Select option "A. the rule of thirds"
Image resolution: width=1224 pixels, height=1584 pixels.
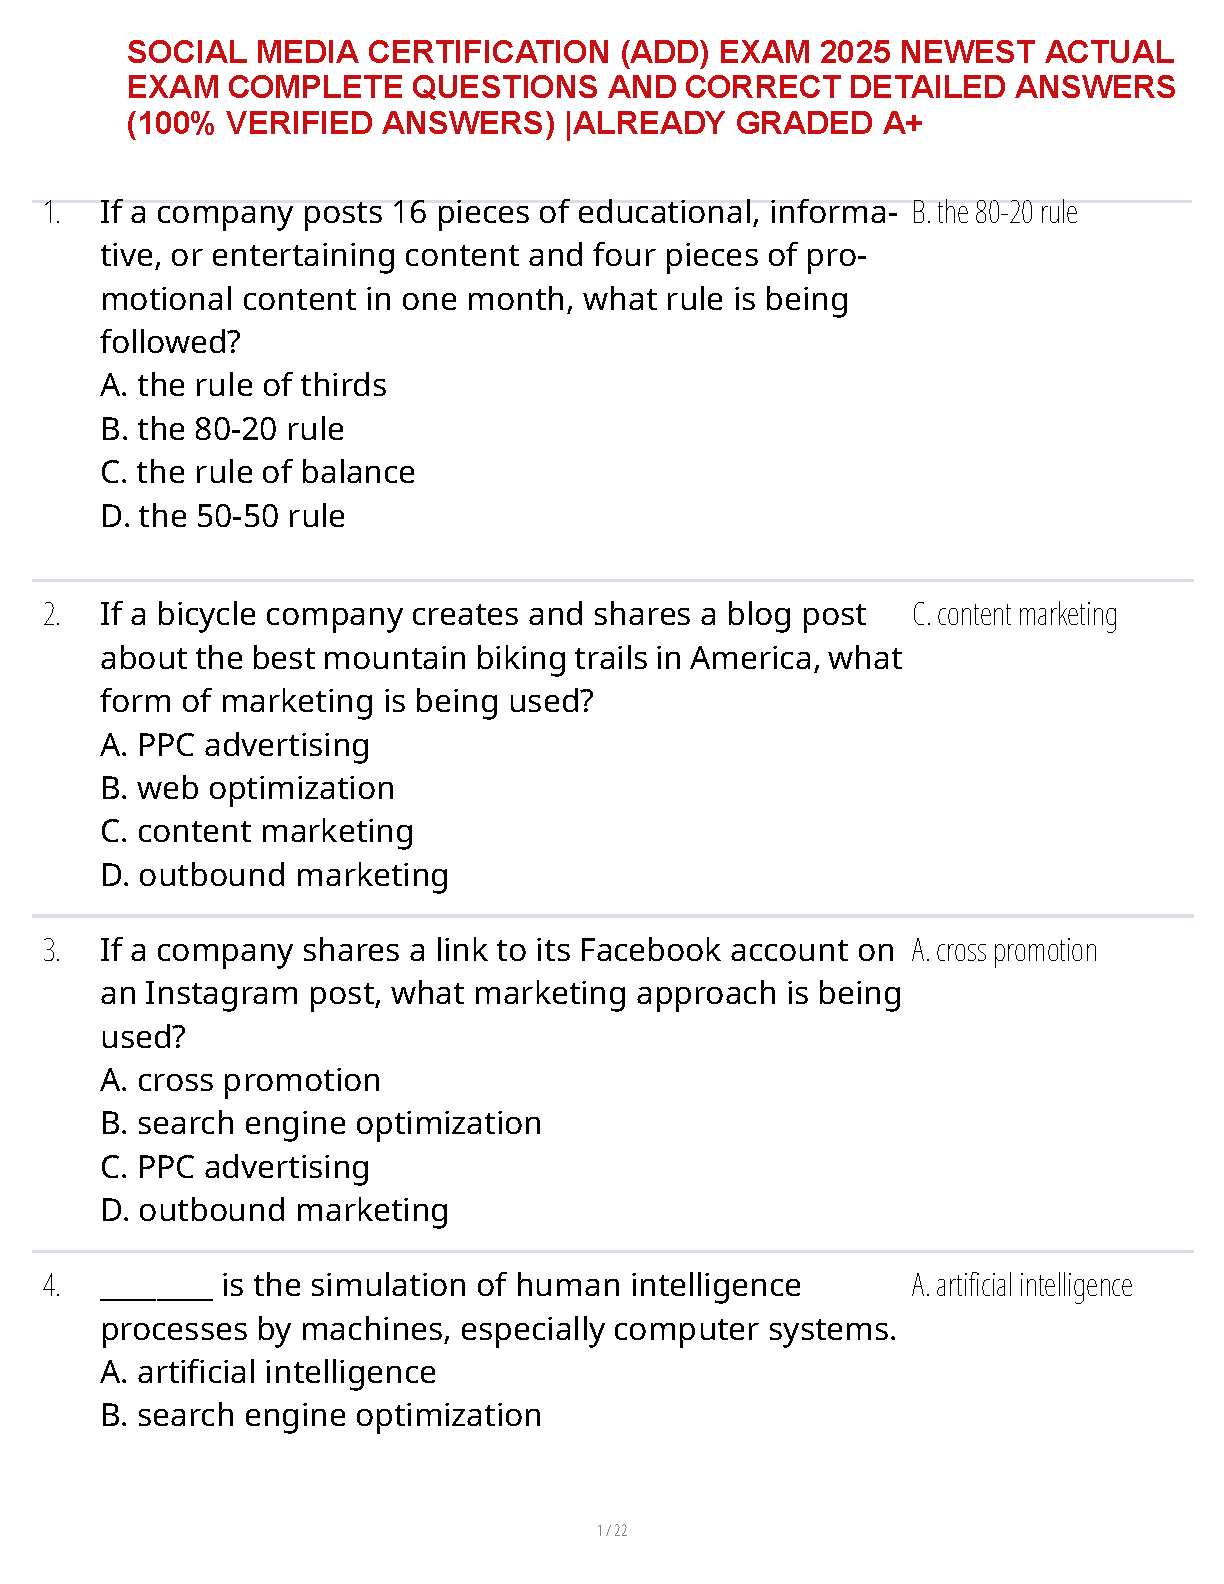[243, 385]
